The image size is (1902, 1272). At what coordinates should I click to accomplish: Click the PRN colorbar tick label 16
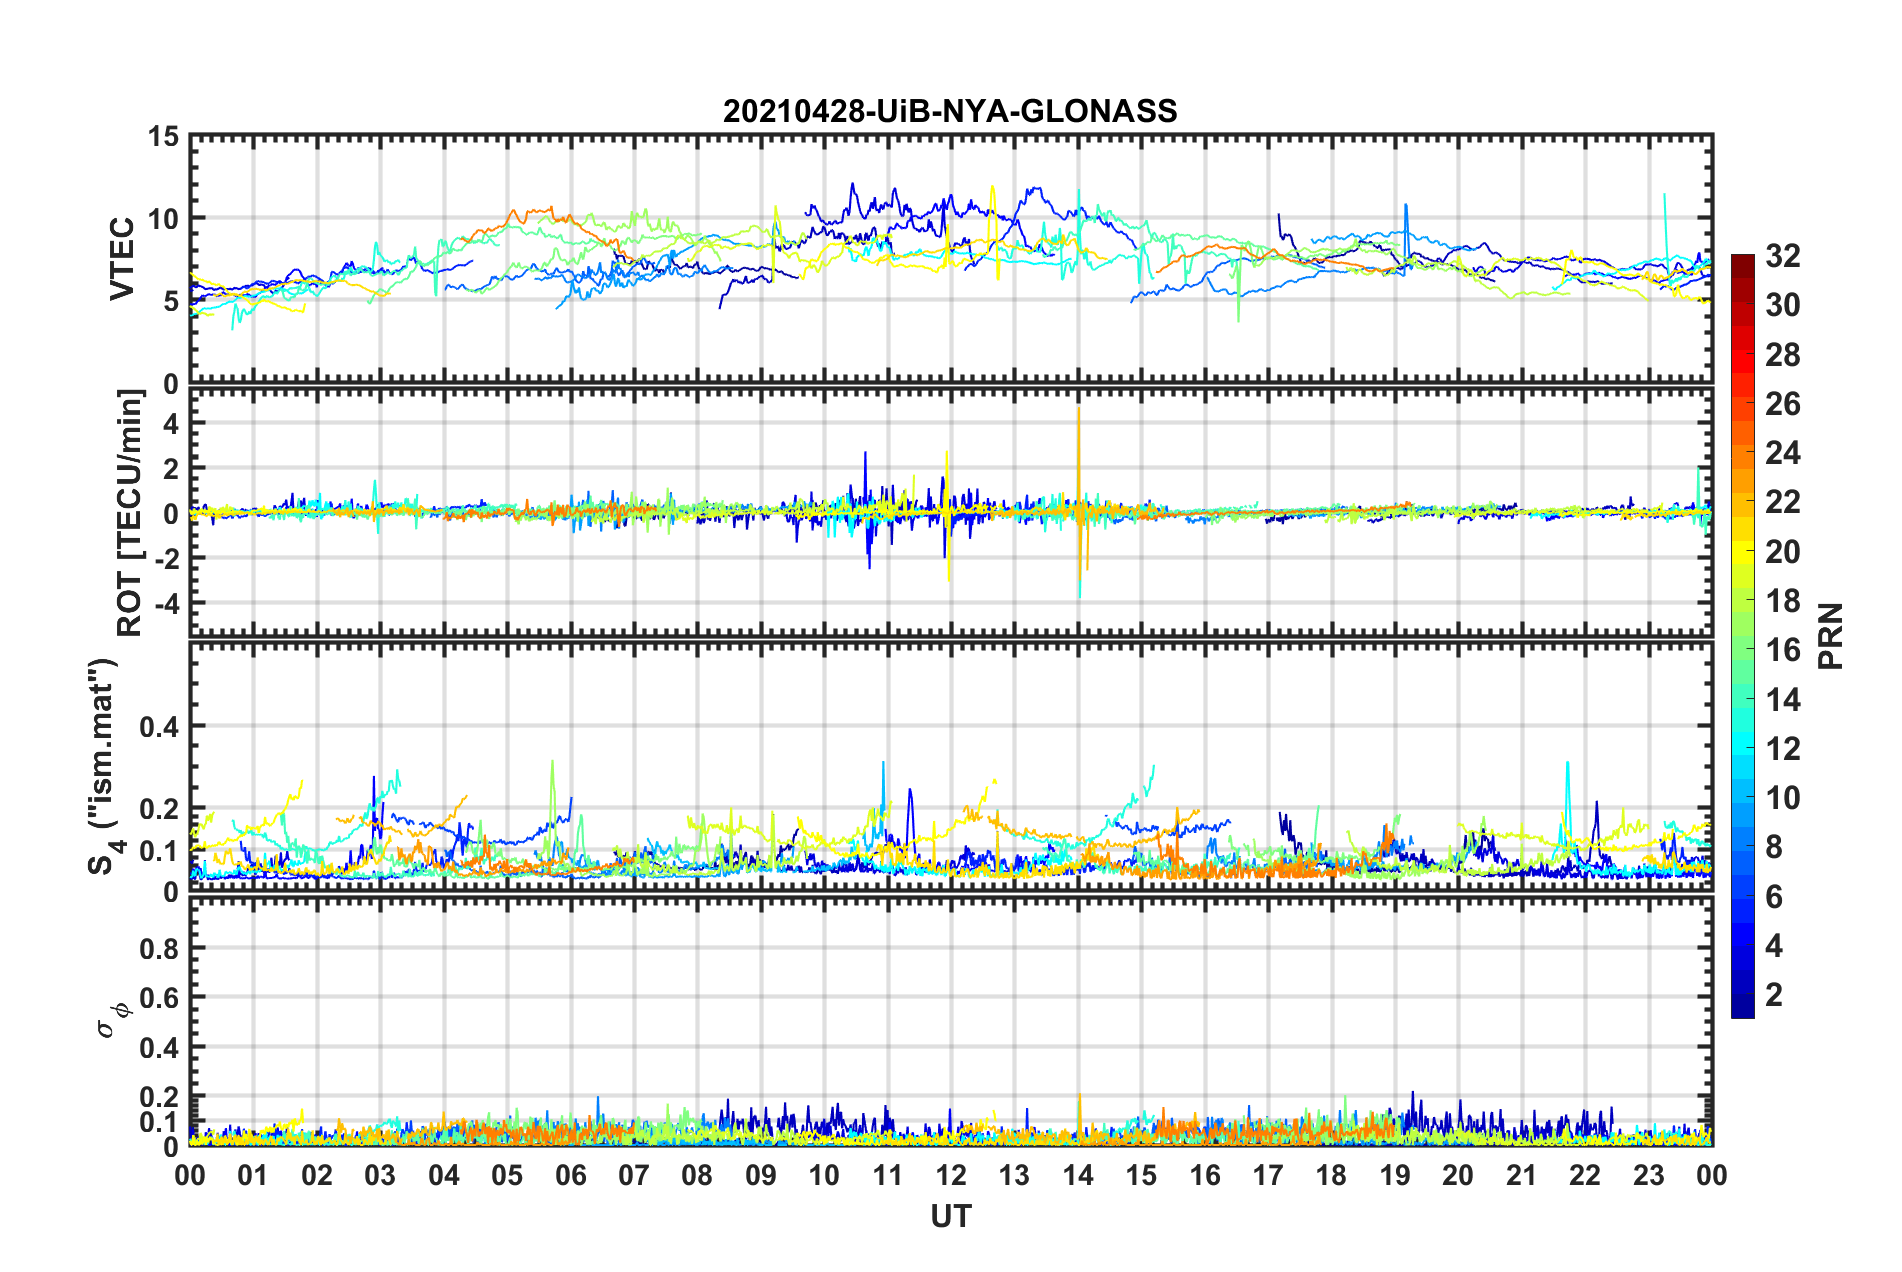[1783, 650]
